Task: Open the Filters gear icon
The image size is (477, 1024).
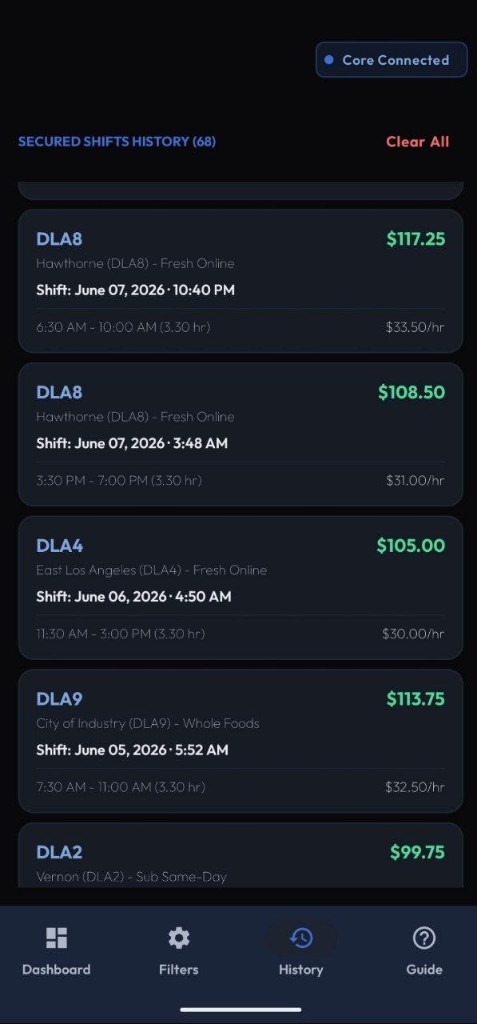Action: (x=178, y=938)
